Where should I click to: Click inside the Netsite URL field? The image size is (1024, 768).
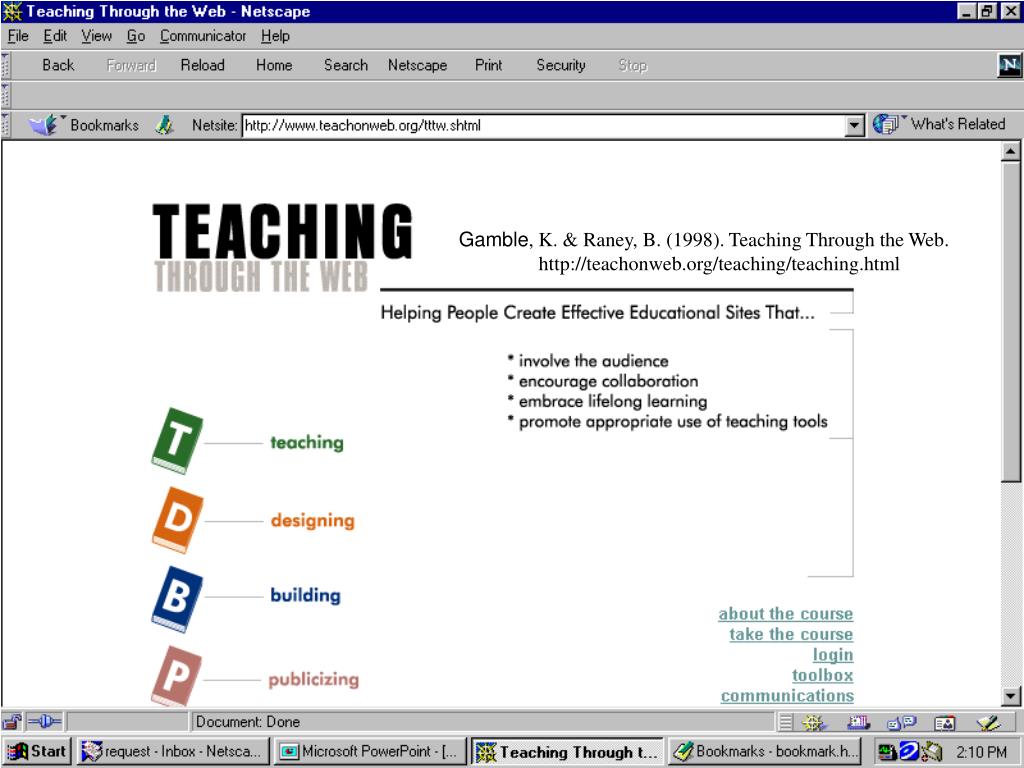(x=543, y=125)
